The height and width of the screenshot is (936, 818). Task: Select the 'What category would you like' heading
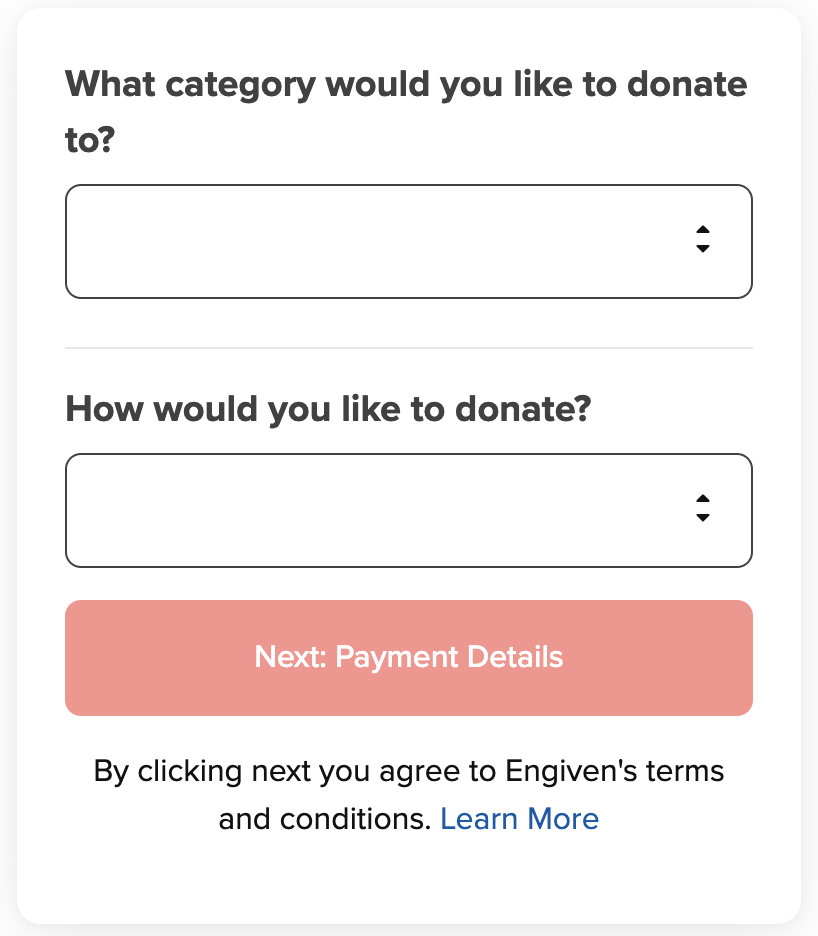(x=406, y=111)
